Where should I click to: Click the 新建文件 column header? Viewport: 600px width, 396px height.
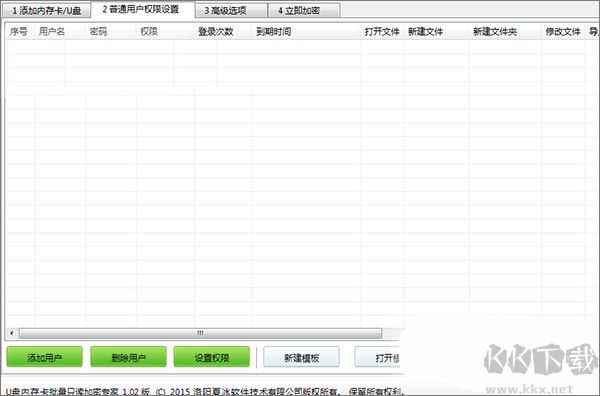tap(436, 31)
